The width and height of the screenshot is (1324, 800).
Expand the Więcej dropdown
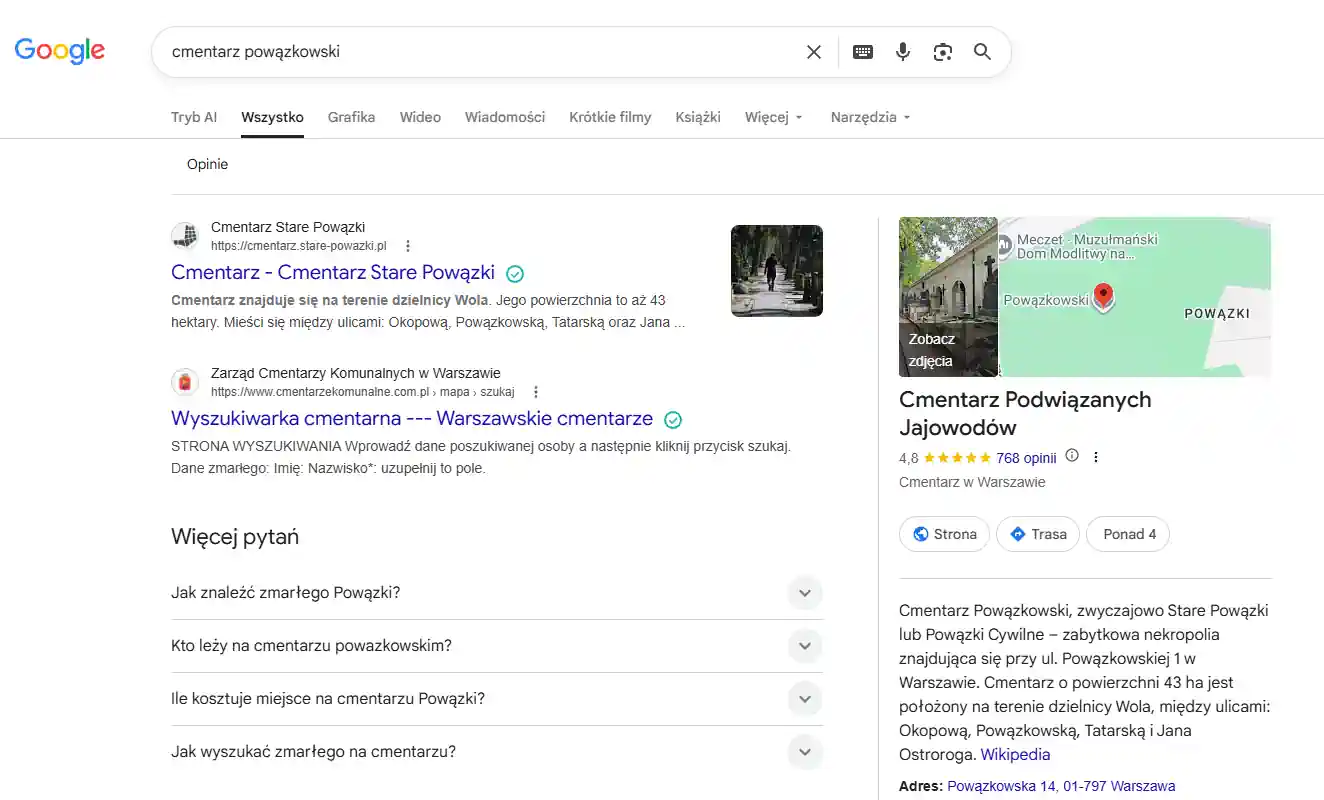click(x=774, y=117)
